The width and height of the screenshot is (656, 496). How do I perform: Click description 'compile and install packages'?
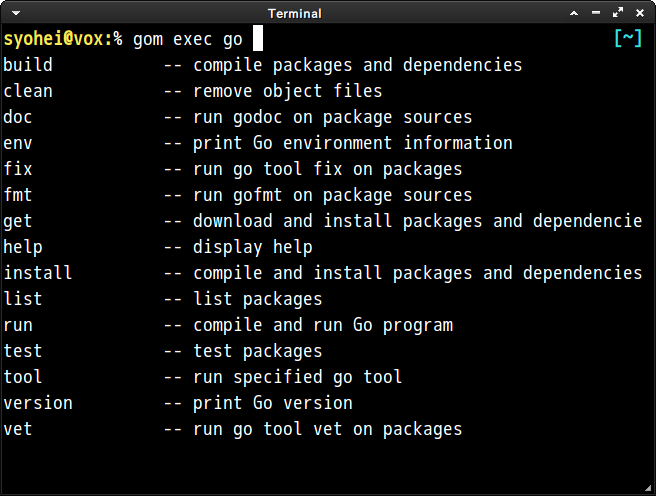(x=333, y=273)
